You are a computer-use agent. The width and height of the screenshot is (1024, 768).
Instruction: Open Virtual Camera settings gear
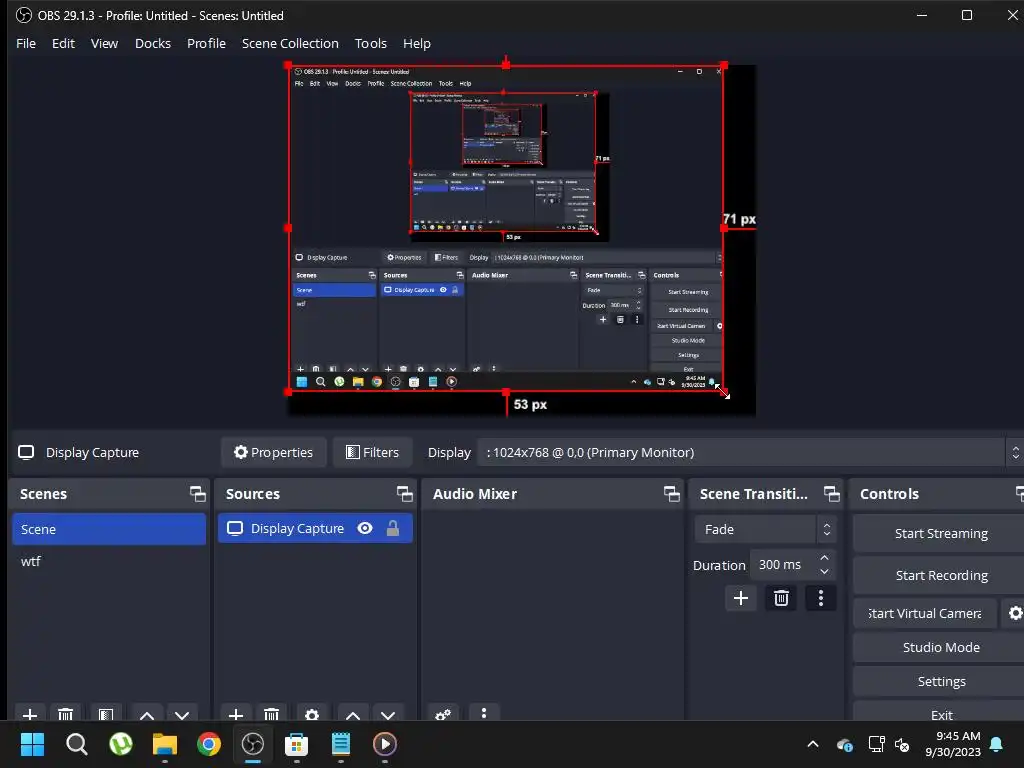tap(1015, 613)
